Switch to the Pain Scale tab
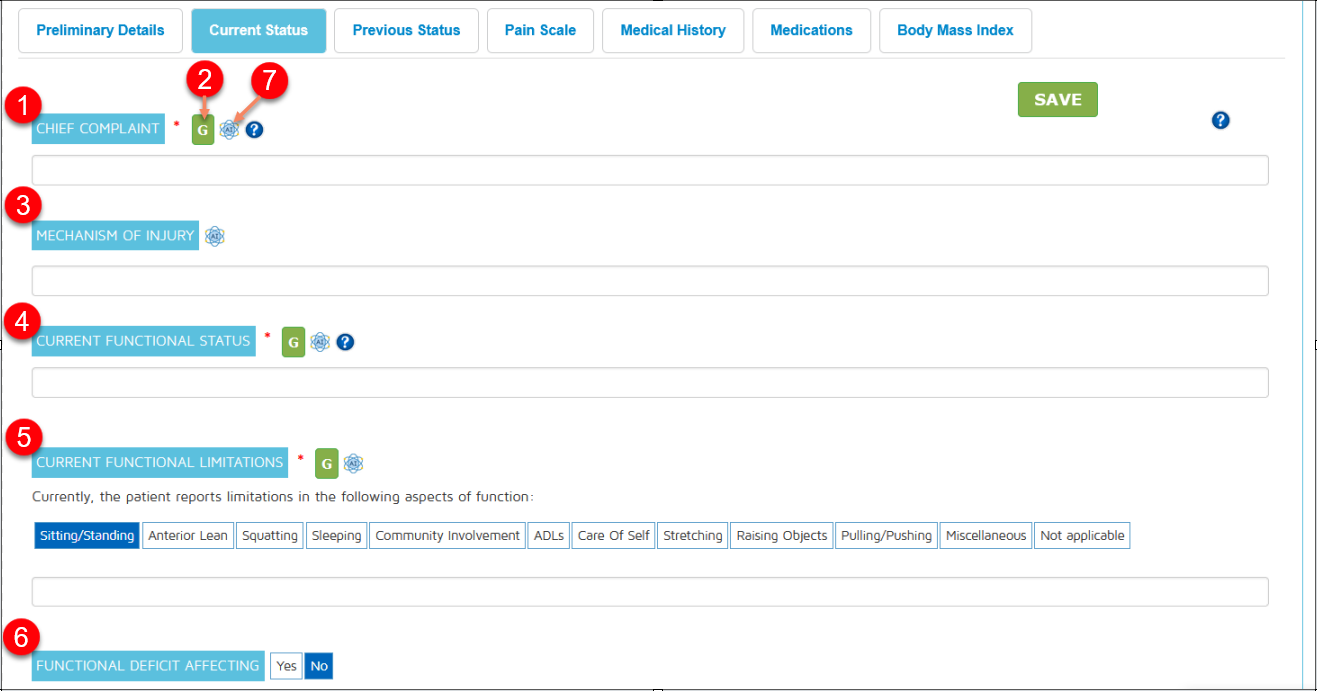Screen dimensions: 1317x691 (x=540, y=30)
